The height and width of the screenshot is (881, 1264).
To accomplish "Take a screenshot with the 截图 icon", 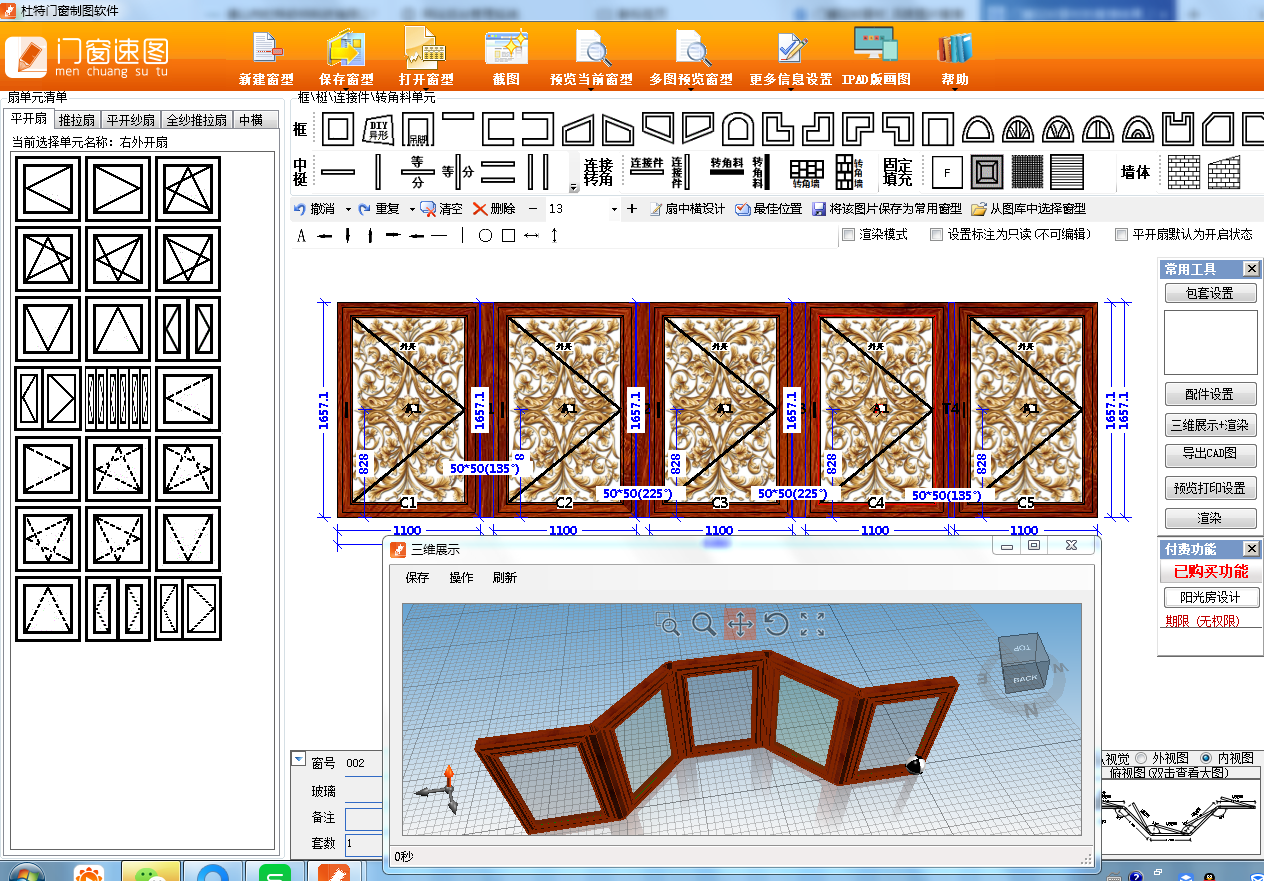I will point(506,48).
